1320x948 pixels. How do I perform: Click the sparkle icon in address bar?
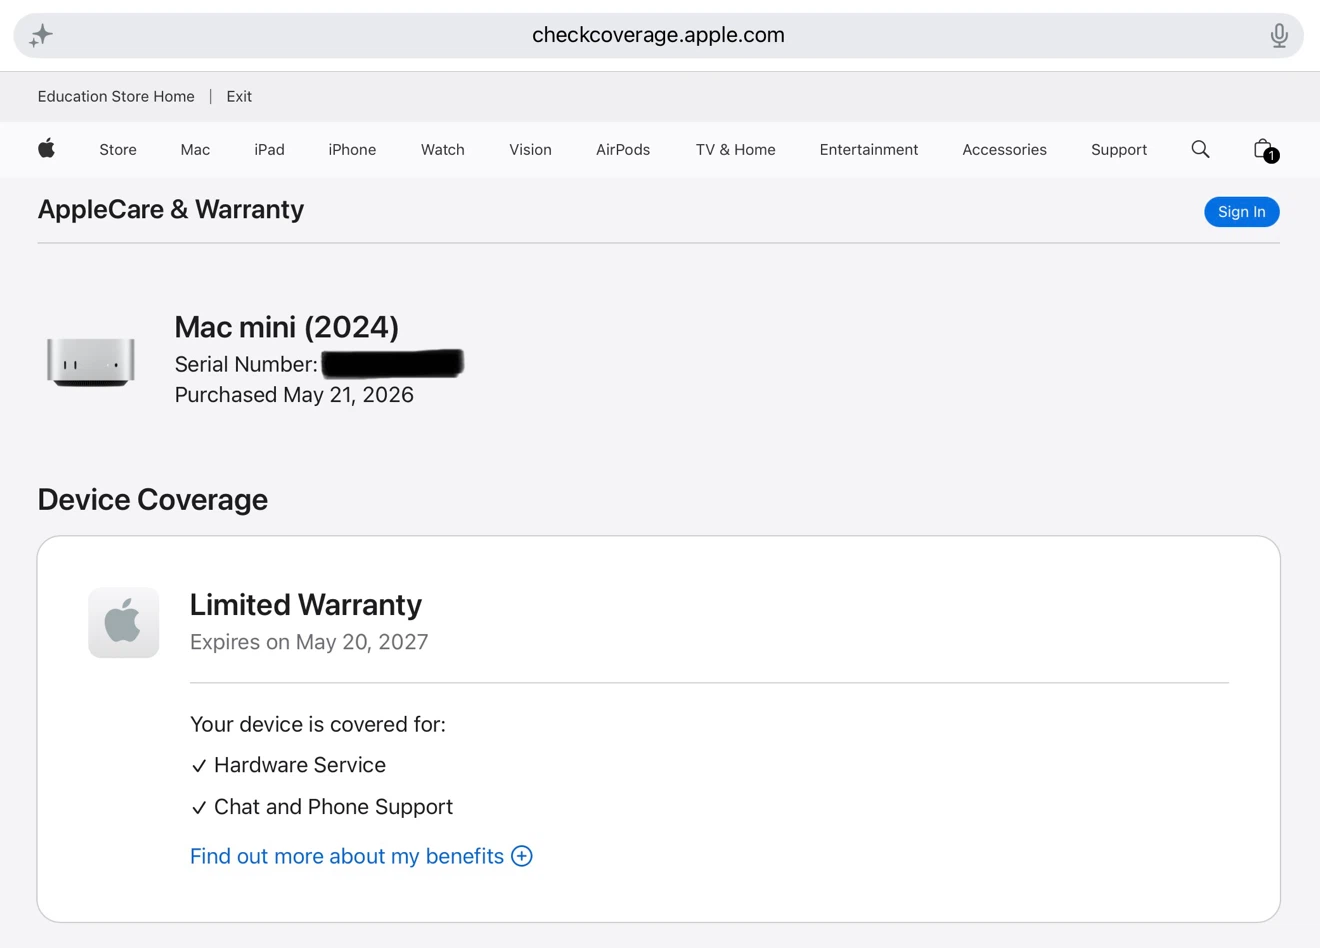[x=41, y=36]
